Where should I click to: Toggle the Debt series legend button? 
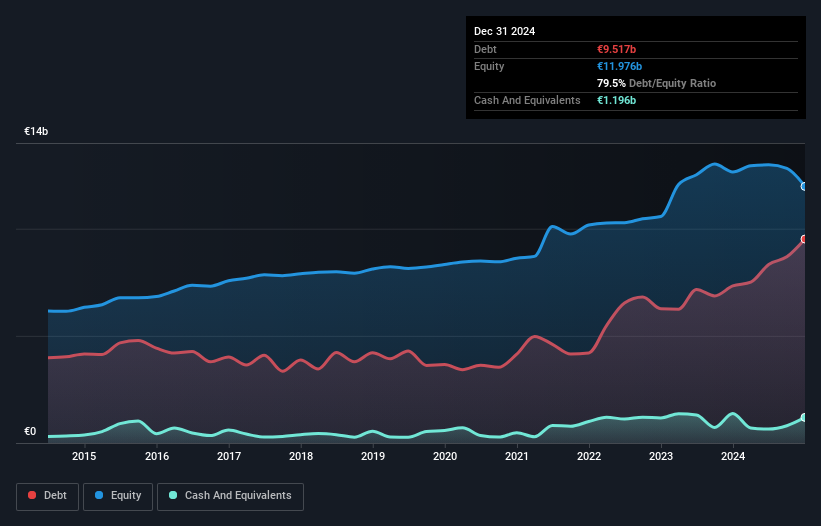coord(48,496)
